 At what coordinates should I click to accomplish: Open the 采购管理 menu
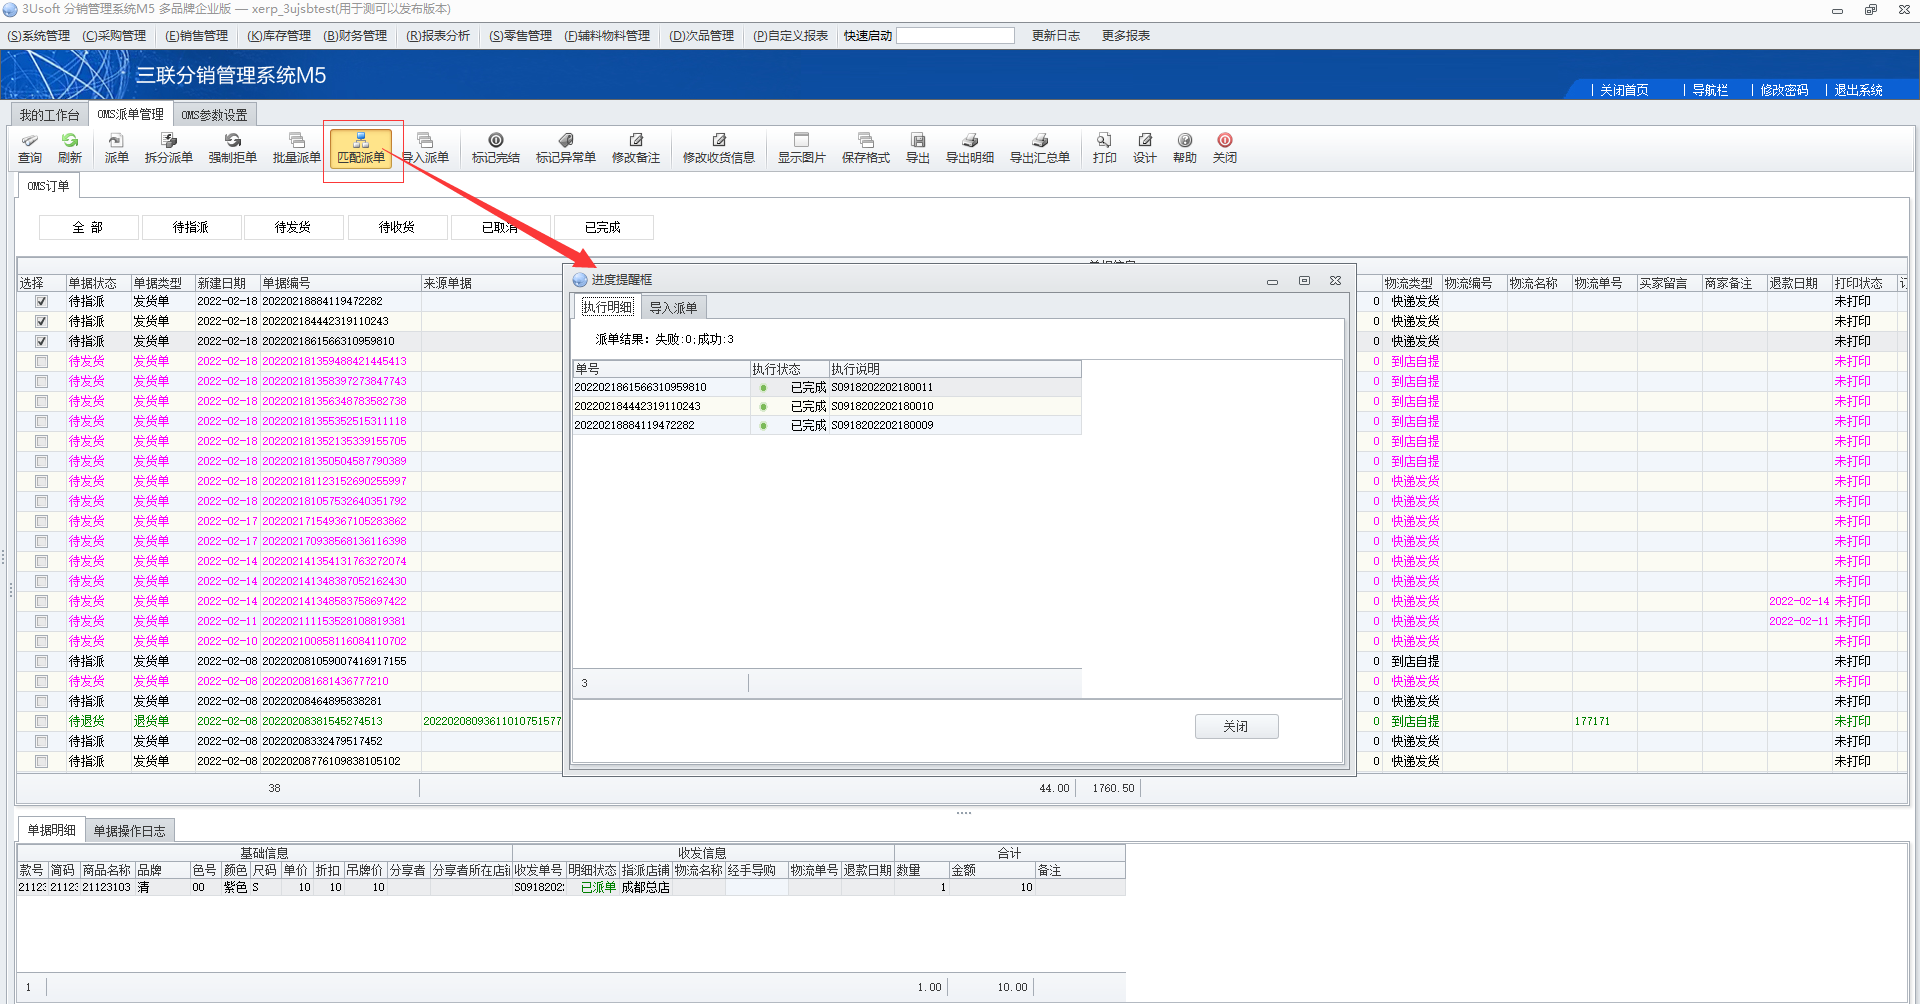click(114, 36)
